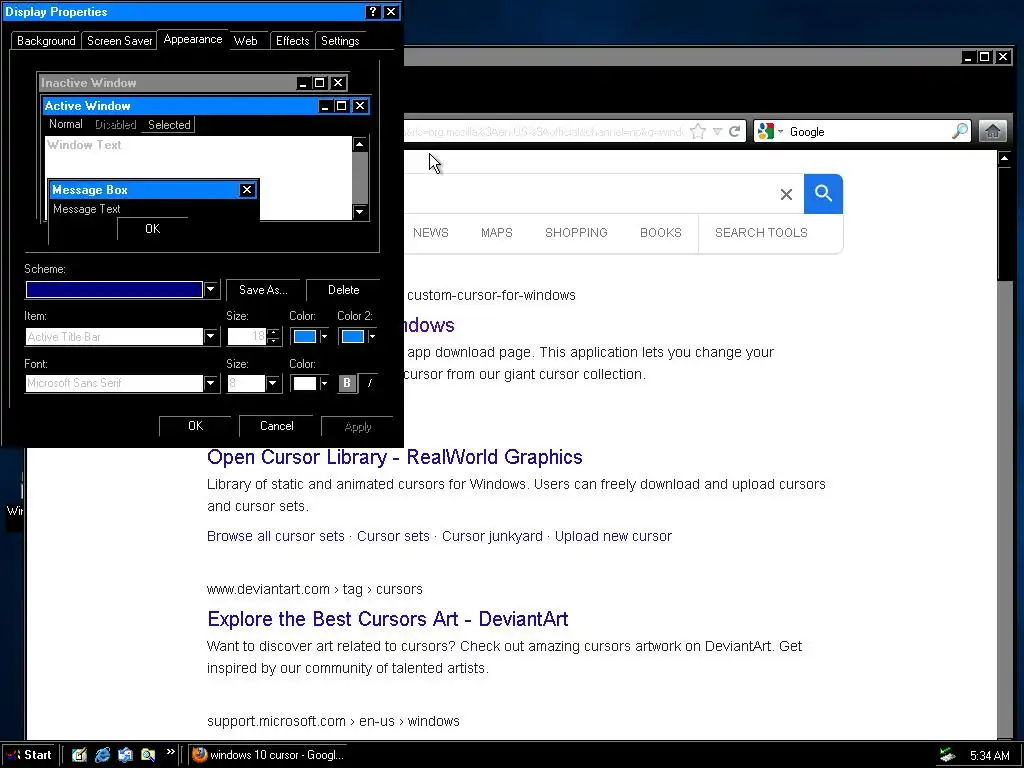Select the Appearance tab
1024x768 pixels.
[193, 39]
